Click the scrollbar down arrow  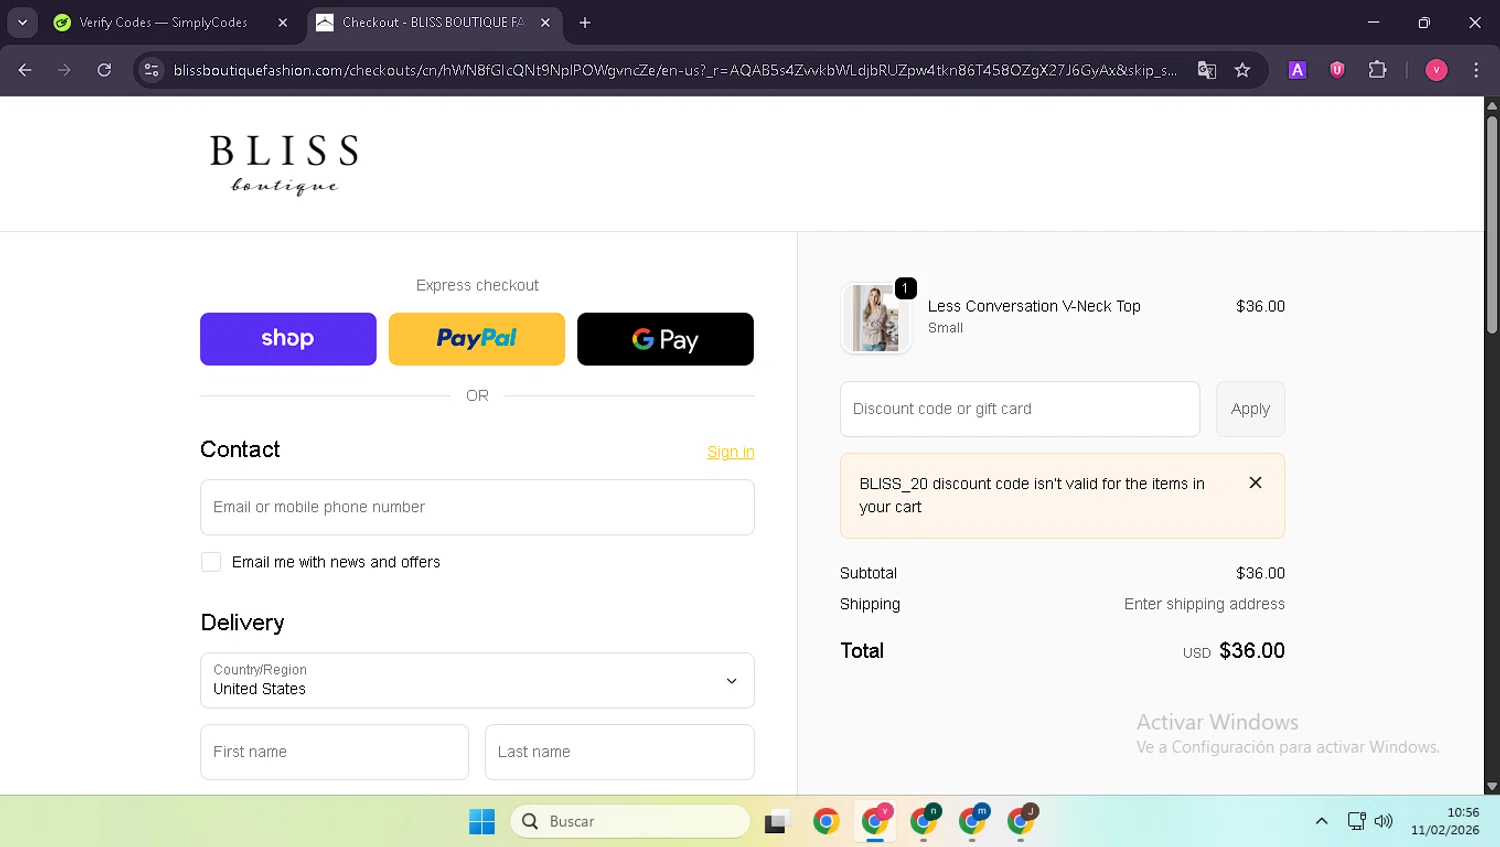(x=1492, y=787)
